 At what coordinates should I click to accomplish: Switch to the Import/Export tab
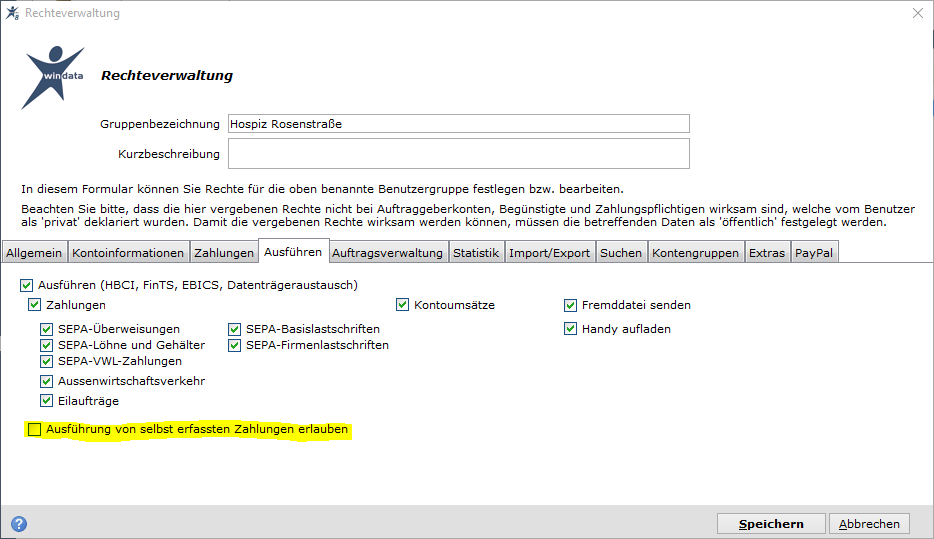pyautogui.click(x=549, y=253)
